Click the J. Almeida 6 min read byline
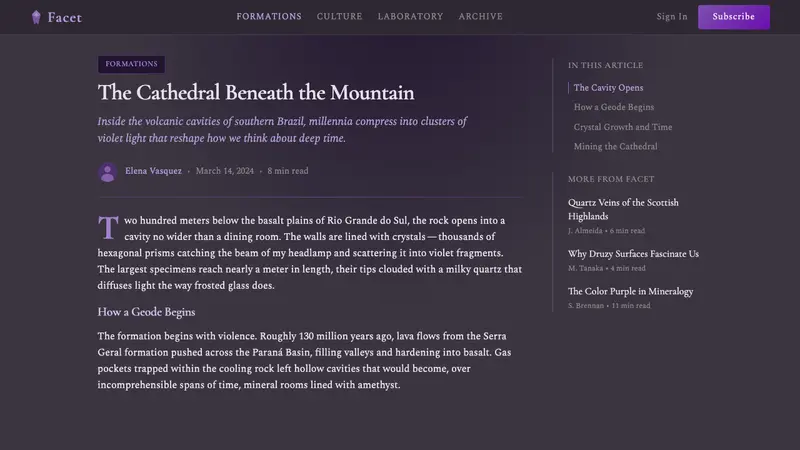 click(x=606, y=231)
